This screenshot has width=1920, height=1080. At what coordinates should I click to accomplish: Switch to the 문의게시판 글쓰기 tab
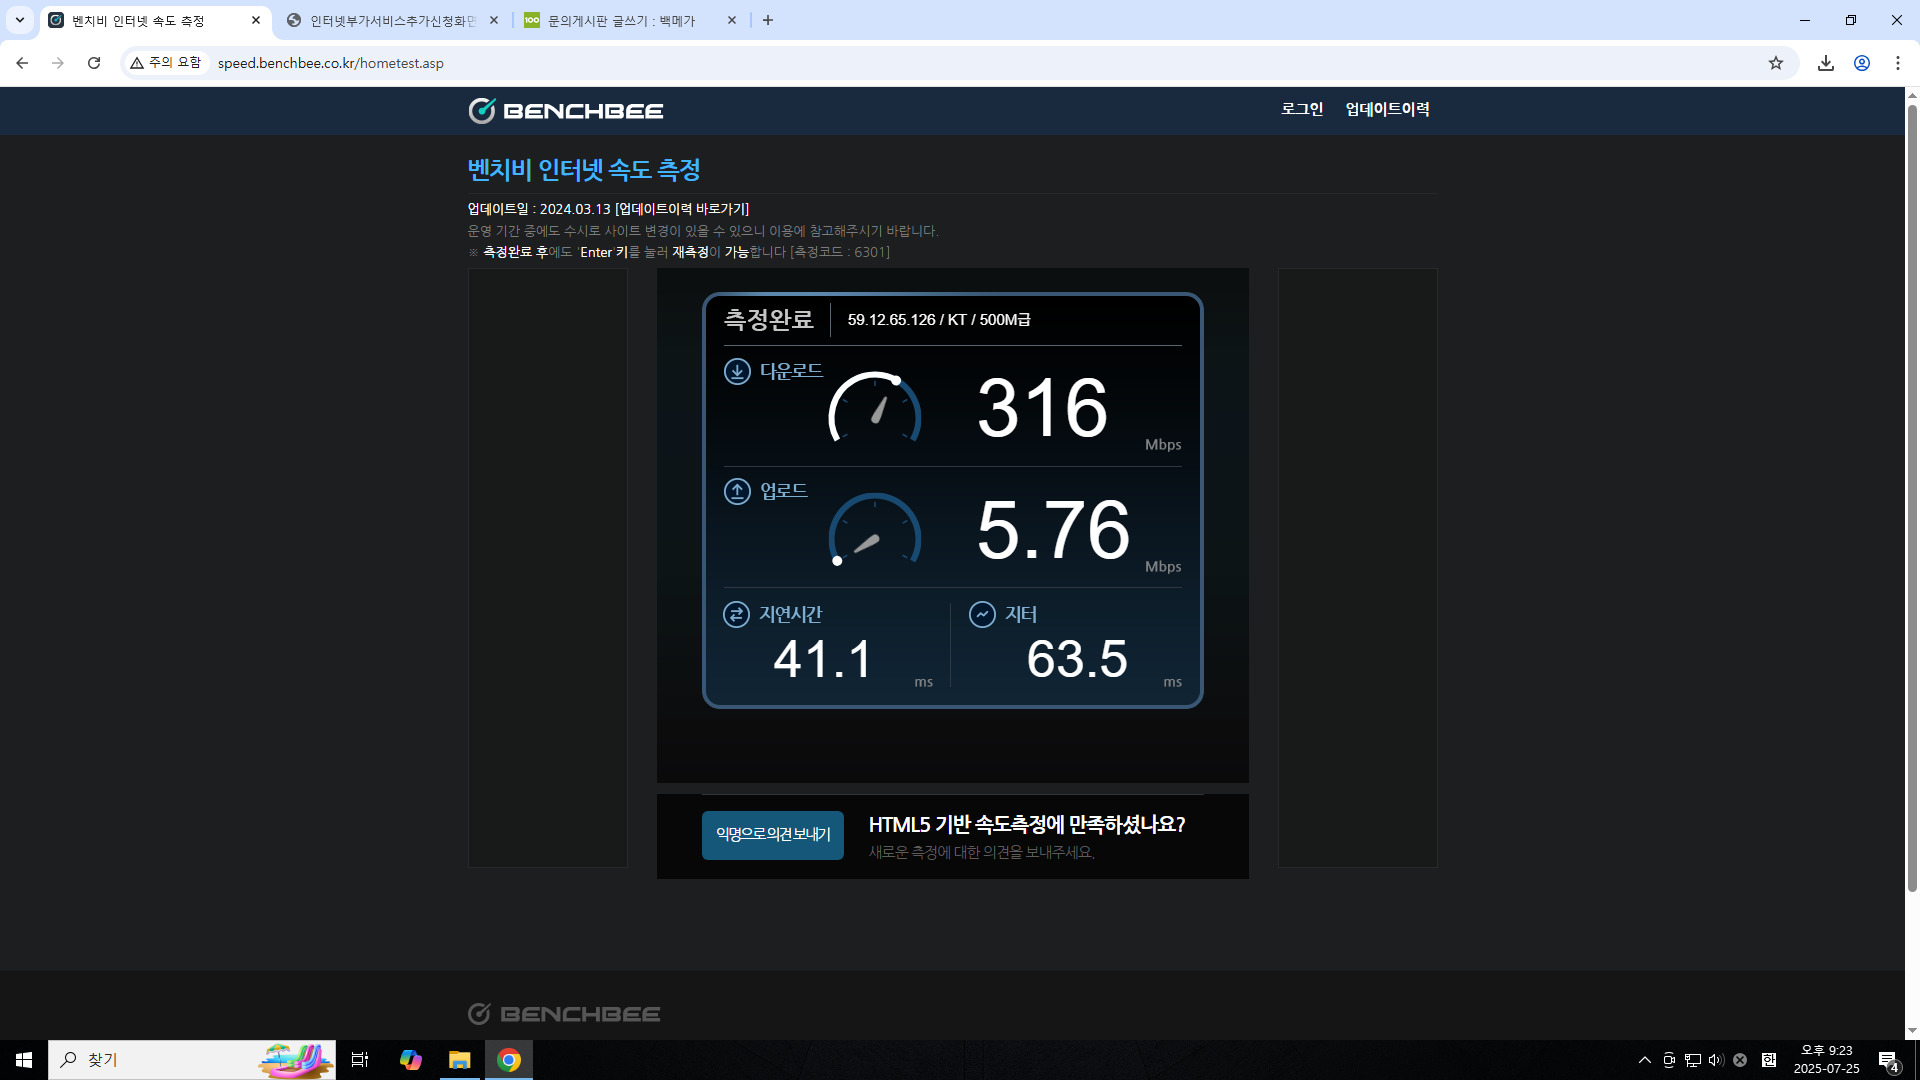pyautogui.click(x=630, y=20)
